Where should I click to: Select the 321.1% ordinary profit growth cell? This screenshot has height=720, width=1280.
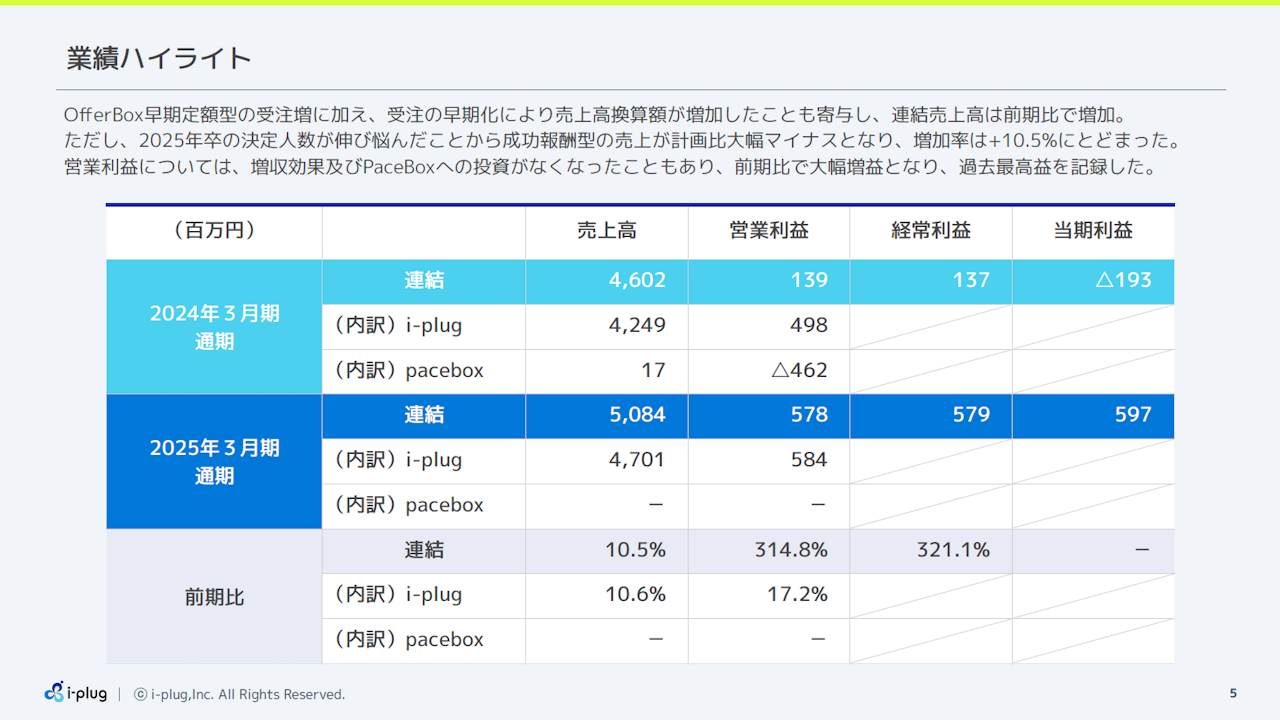[x=952, y=550]
